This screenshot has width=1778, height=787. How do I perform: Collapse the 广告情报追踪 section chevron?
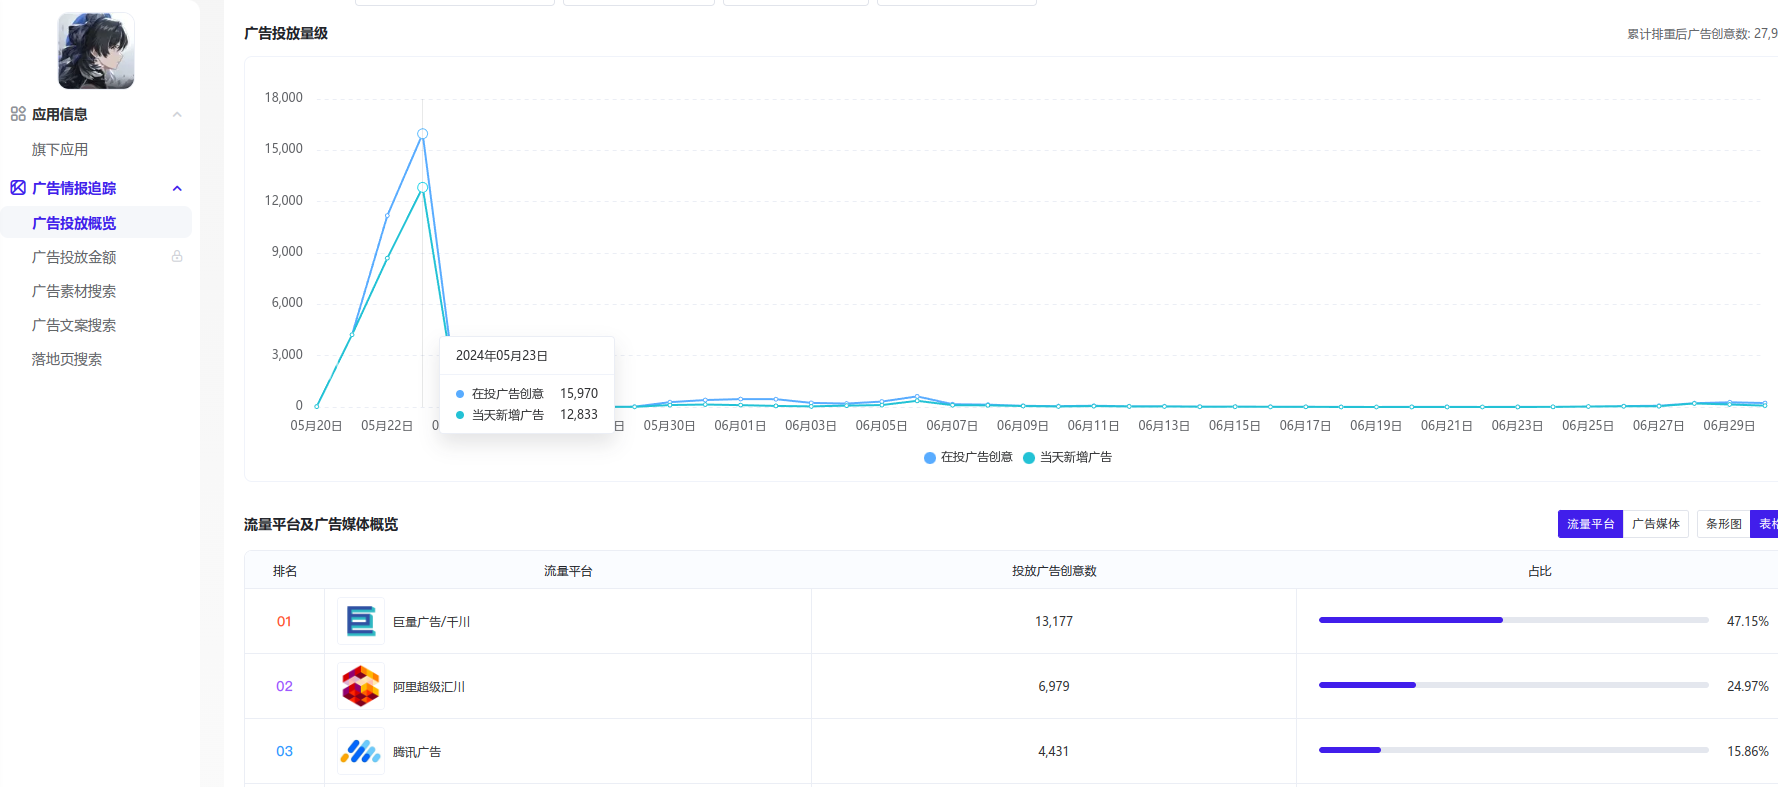[177, 188]
